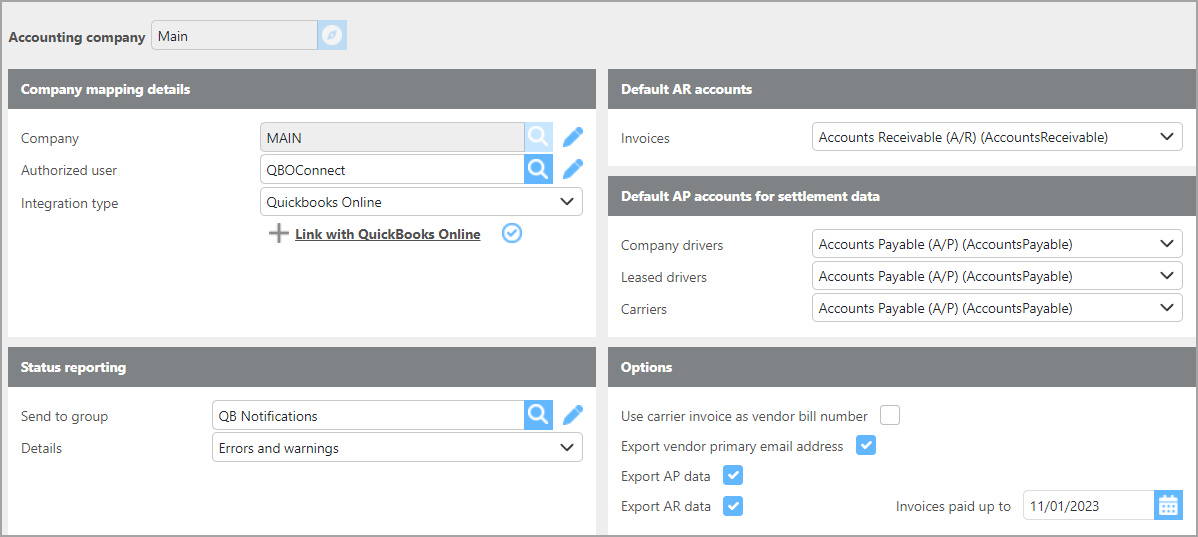The height and width of the screenshot is (537, 1198).
Task: Open the Company drivers AP account dropdown
Action: pyautogui.click(x=997, y=243)
